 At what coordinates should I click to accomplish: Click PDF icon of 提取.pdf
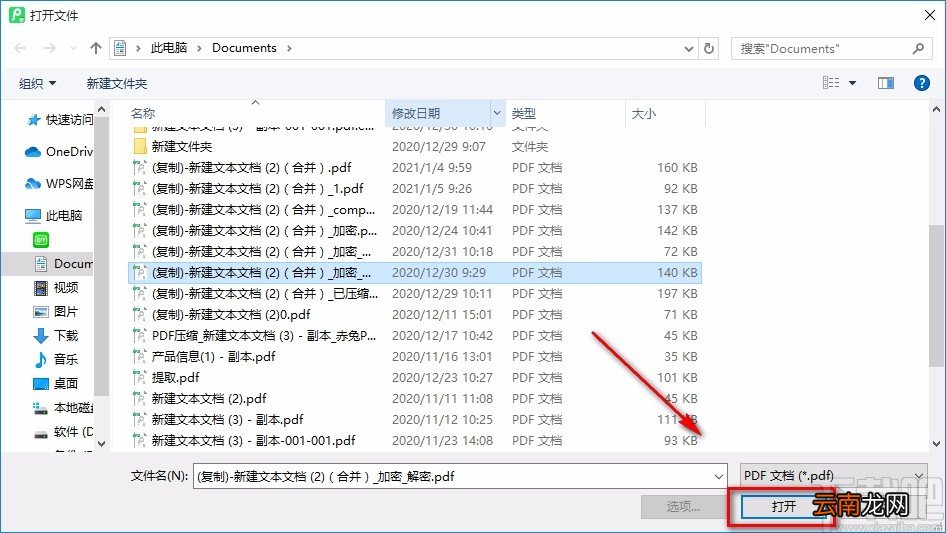pyautogui.click(x=139, y=377)
